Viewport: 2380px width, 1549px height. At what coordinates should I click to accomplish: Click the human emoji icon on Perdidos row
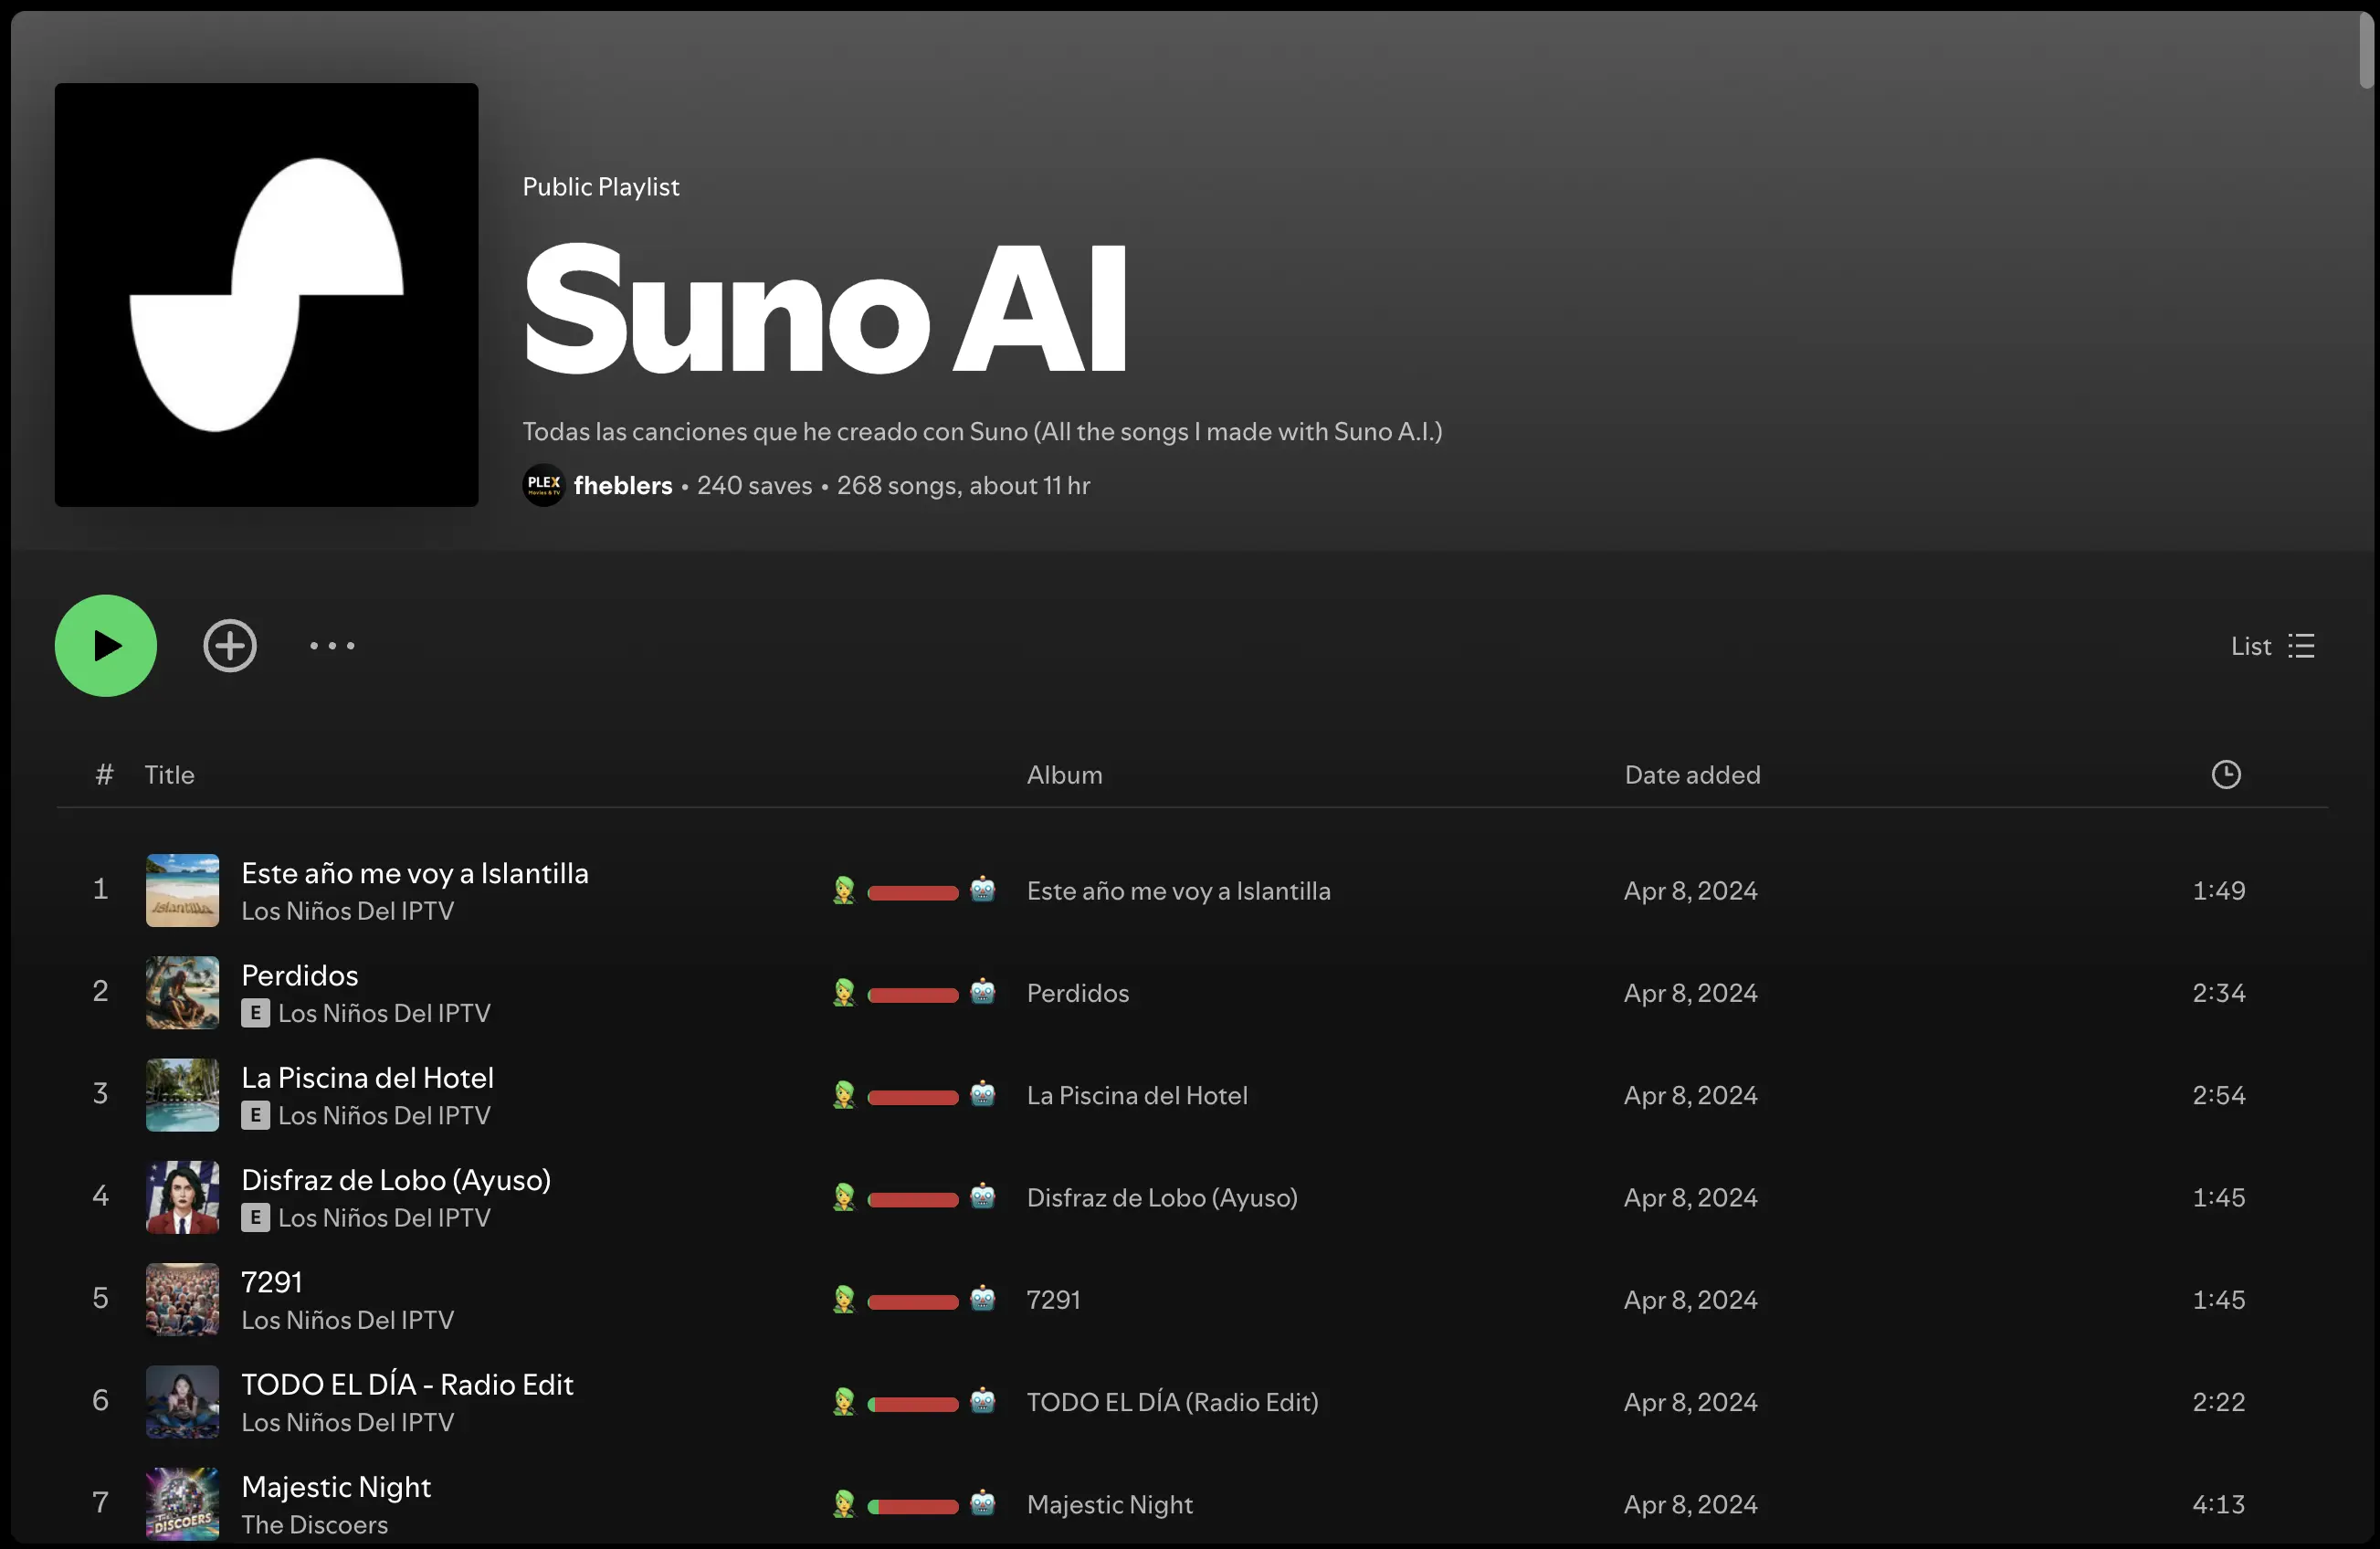point(844,993)
